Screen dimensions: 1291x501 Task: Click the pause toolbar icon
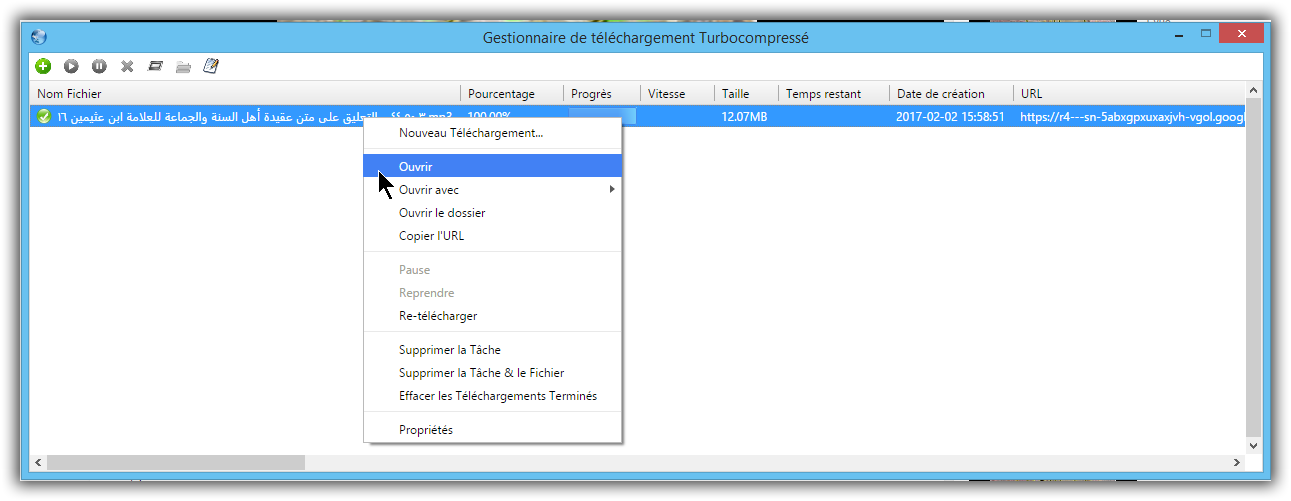99,66
